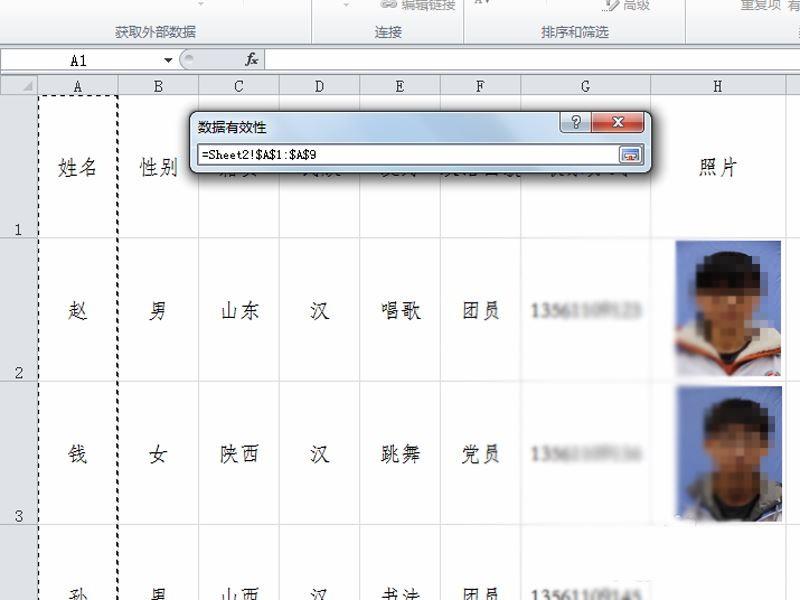Screen dimensions: 800x600
Task: Click the cell containing 姓名
Action: [75, 167]
